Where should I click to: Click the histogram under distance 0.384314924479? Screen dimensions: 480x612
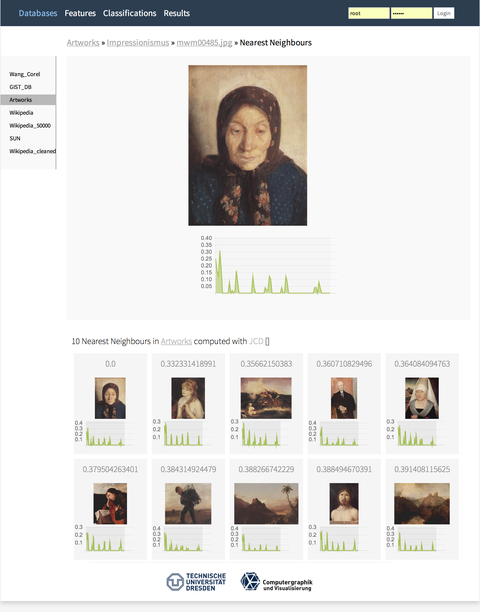tap(182, 539)
